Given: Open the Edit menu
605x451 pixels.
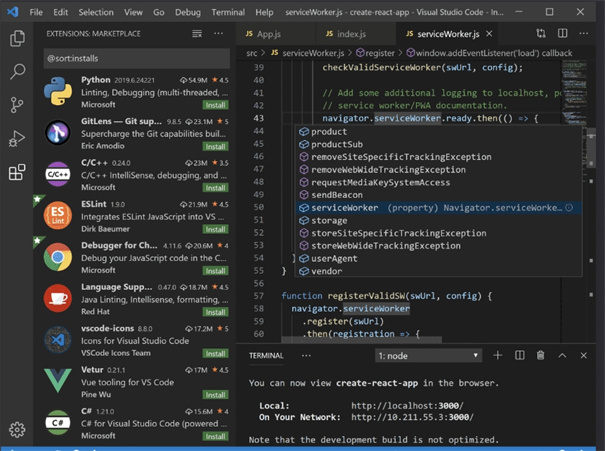Looking at the screenshot, I should pyautogui.click(x=61, y=12).
